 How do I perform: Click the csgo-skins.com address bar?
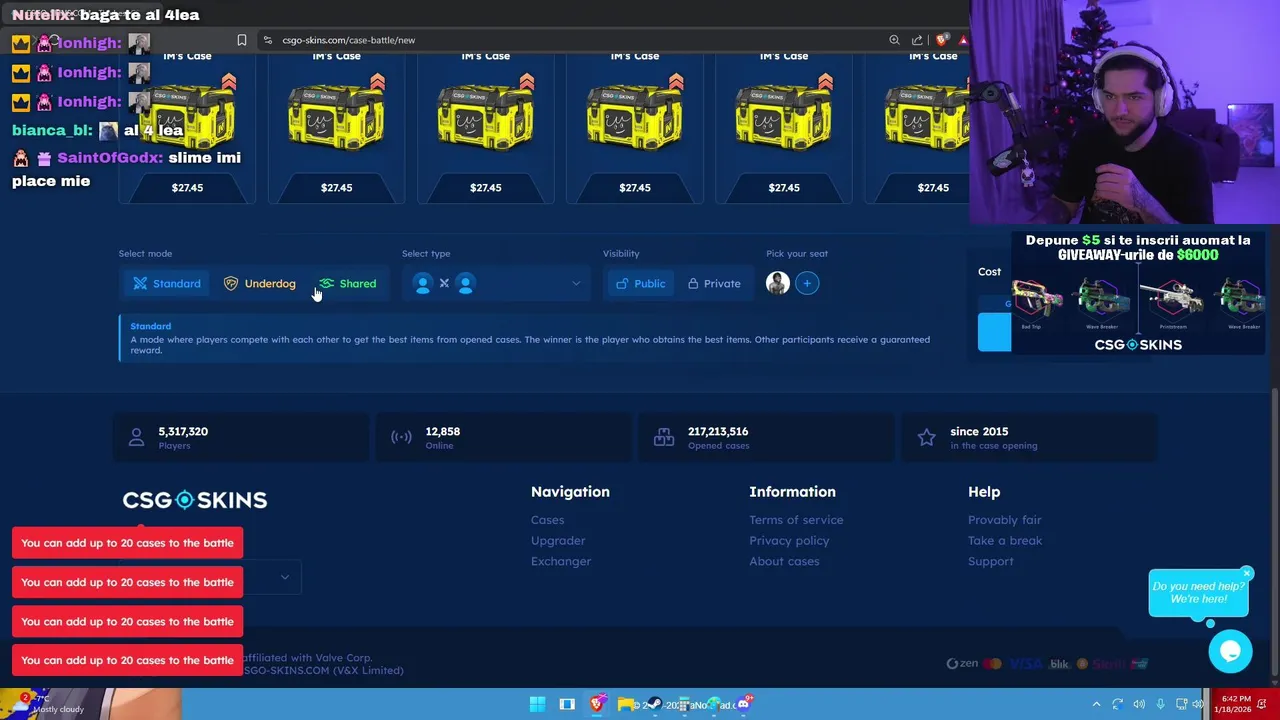[x=348, y=40]
